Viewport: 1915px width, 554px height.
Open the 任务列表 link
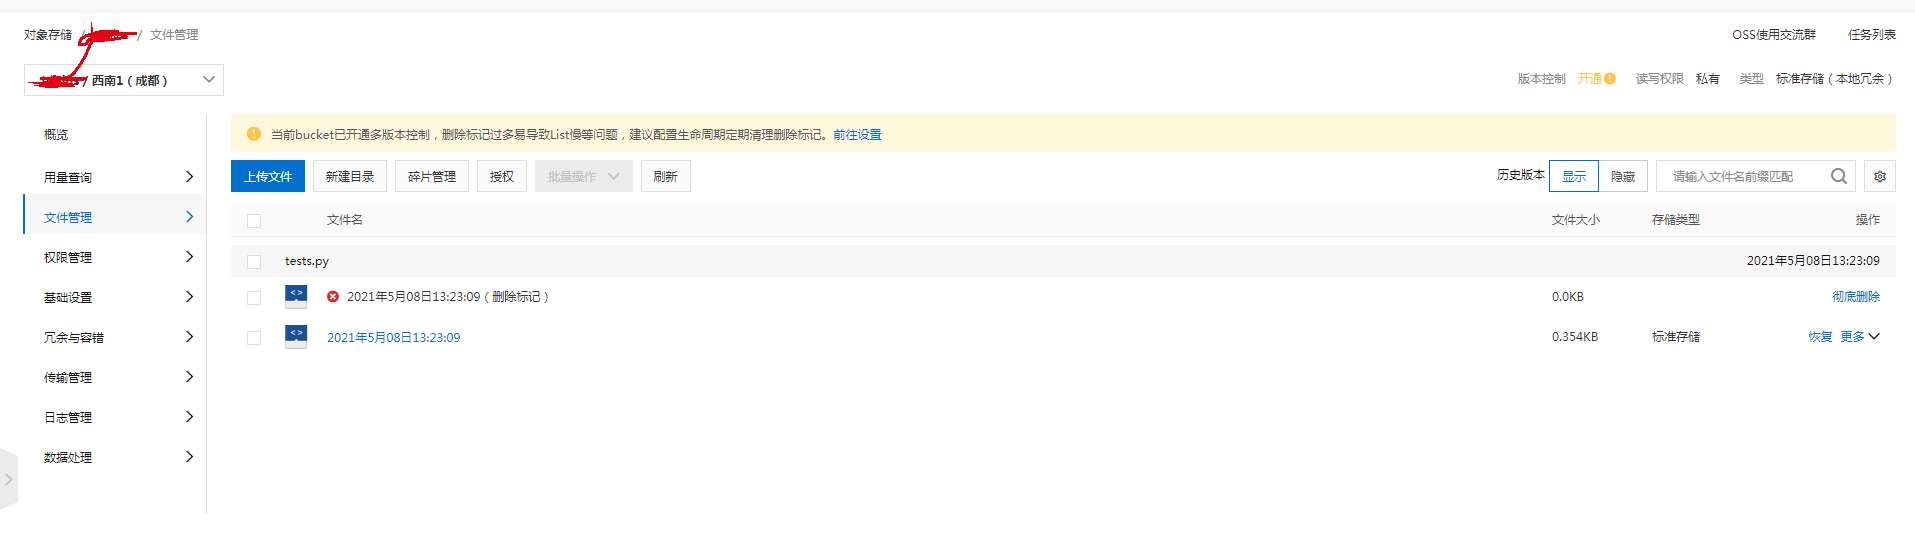pos(1872,35)
